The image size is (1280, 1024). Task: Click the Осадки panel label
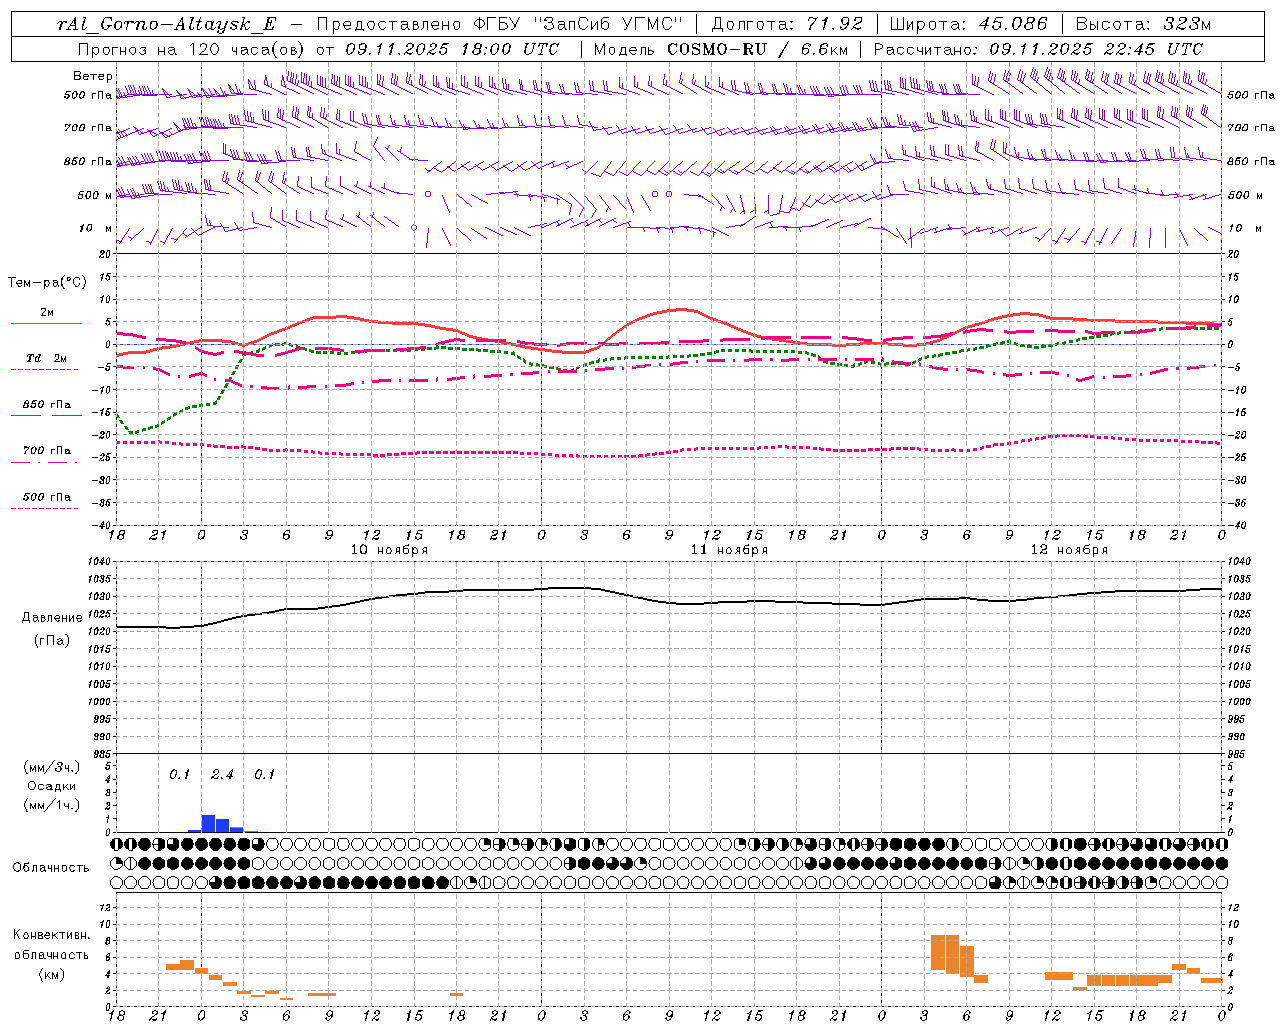point(52,786)
